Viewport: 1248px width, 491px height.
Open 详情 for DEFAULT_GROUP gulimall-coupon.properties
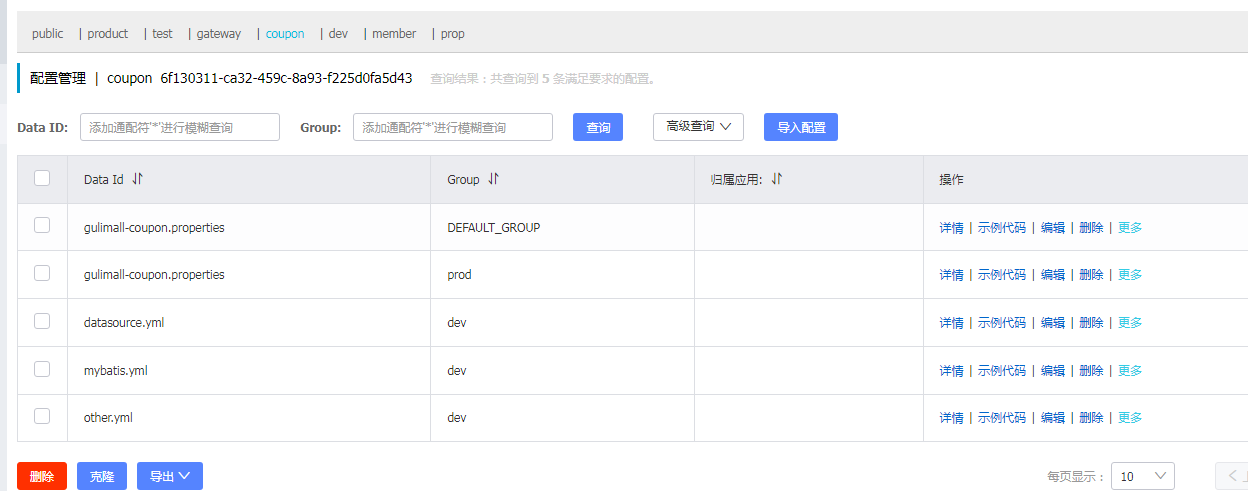pos(951,227)
